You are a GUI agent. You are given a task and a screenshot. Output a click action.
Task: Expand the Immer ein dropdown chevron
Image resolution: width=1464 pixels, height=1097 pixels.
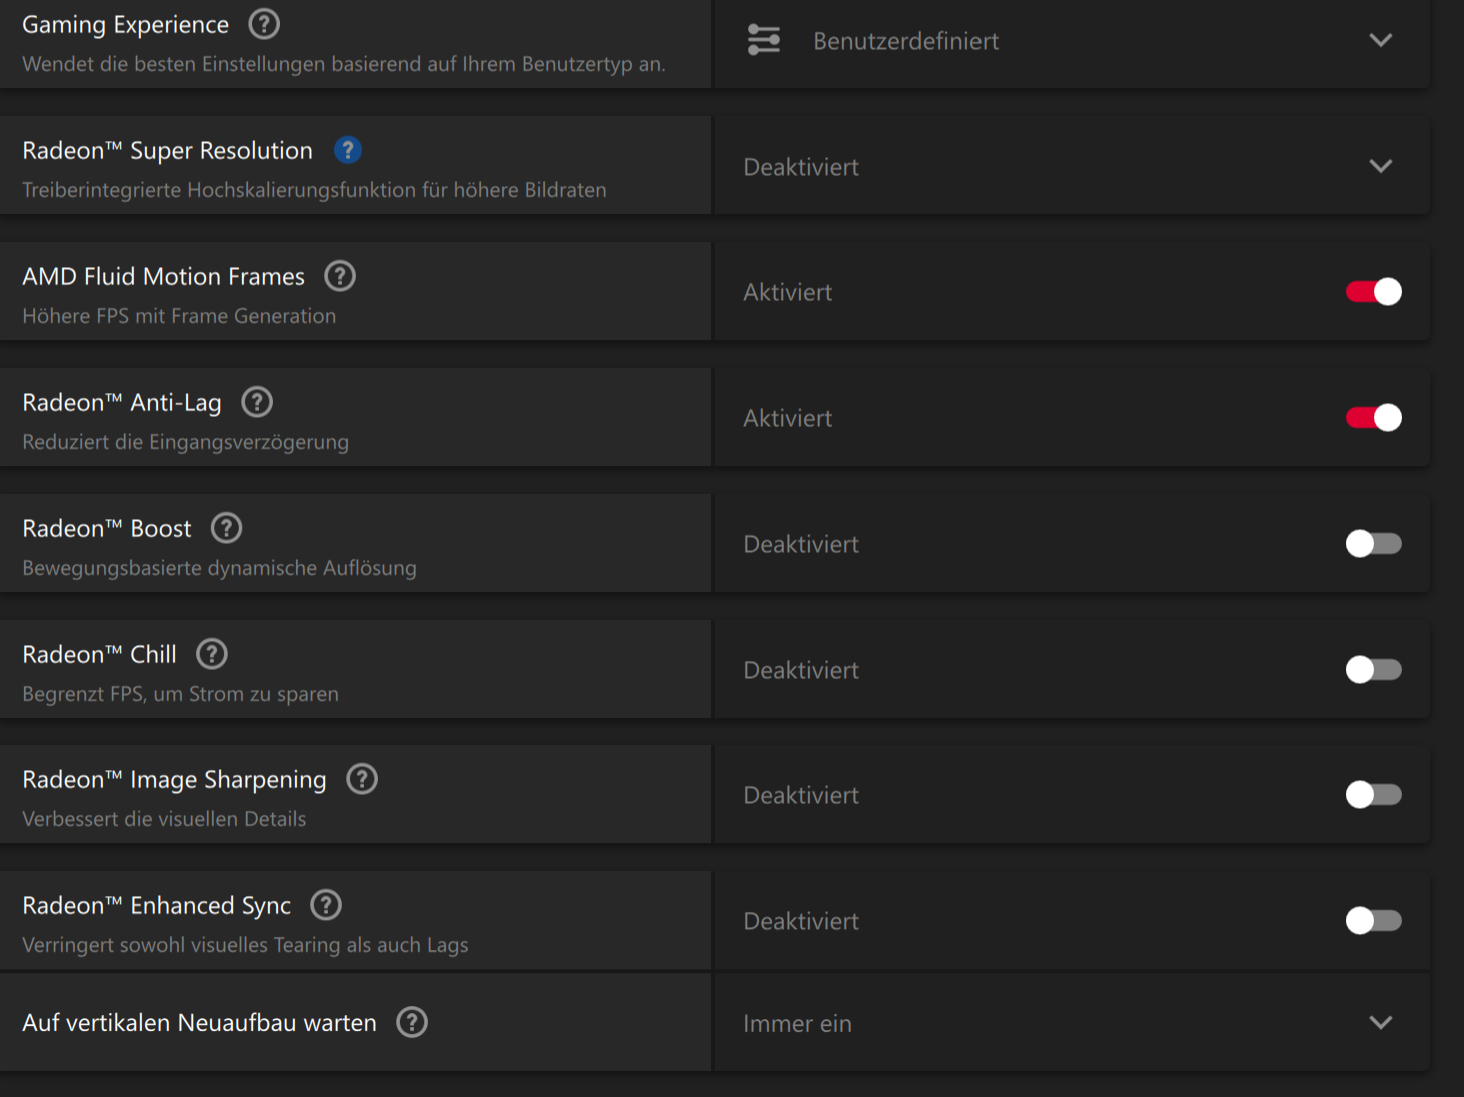click(1380, 1023)
